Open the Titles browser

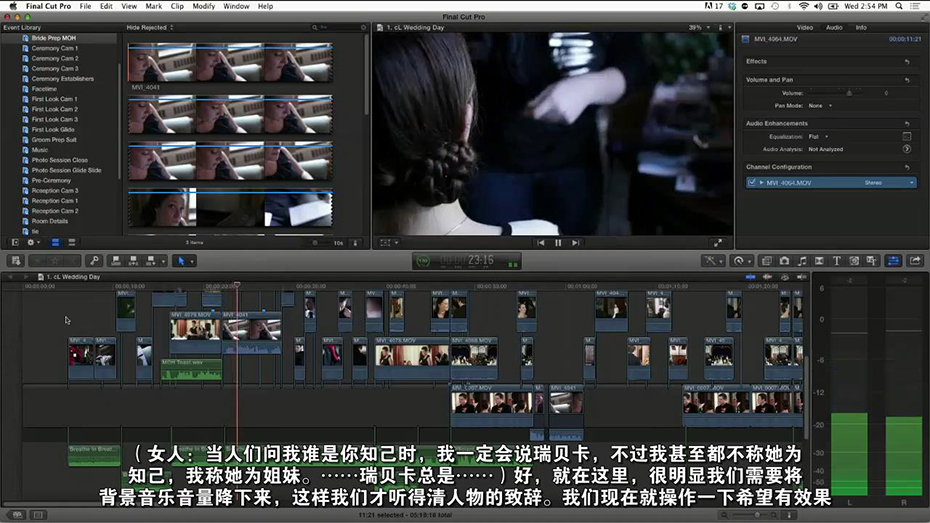837,261
